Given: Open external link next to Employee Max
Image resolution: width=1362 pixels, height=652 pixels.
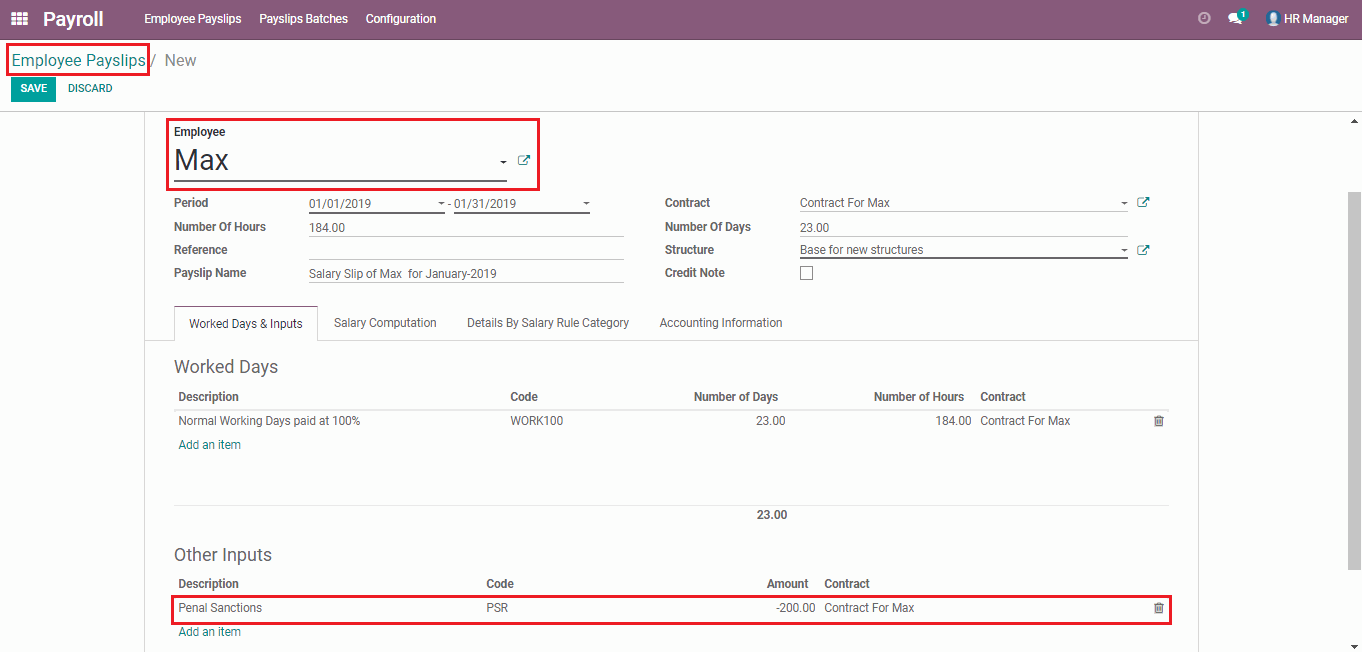Looking at the screenshot, I should pos(524,161).
